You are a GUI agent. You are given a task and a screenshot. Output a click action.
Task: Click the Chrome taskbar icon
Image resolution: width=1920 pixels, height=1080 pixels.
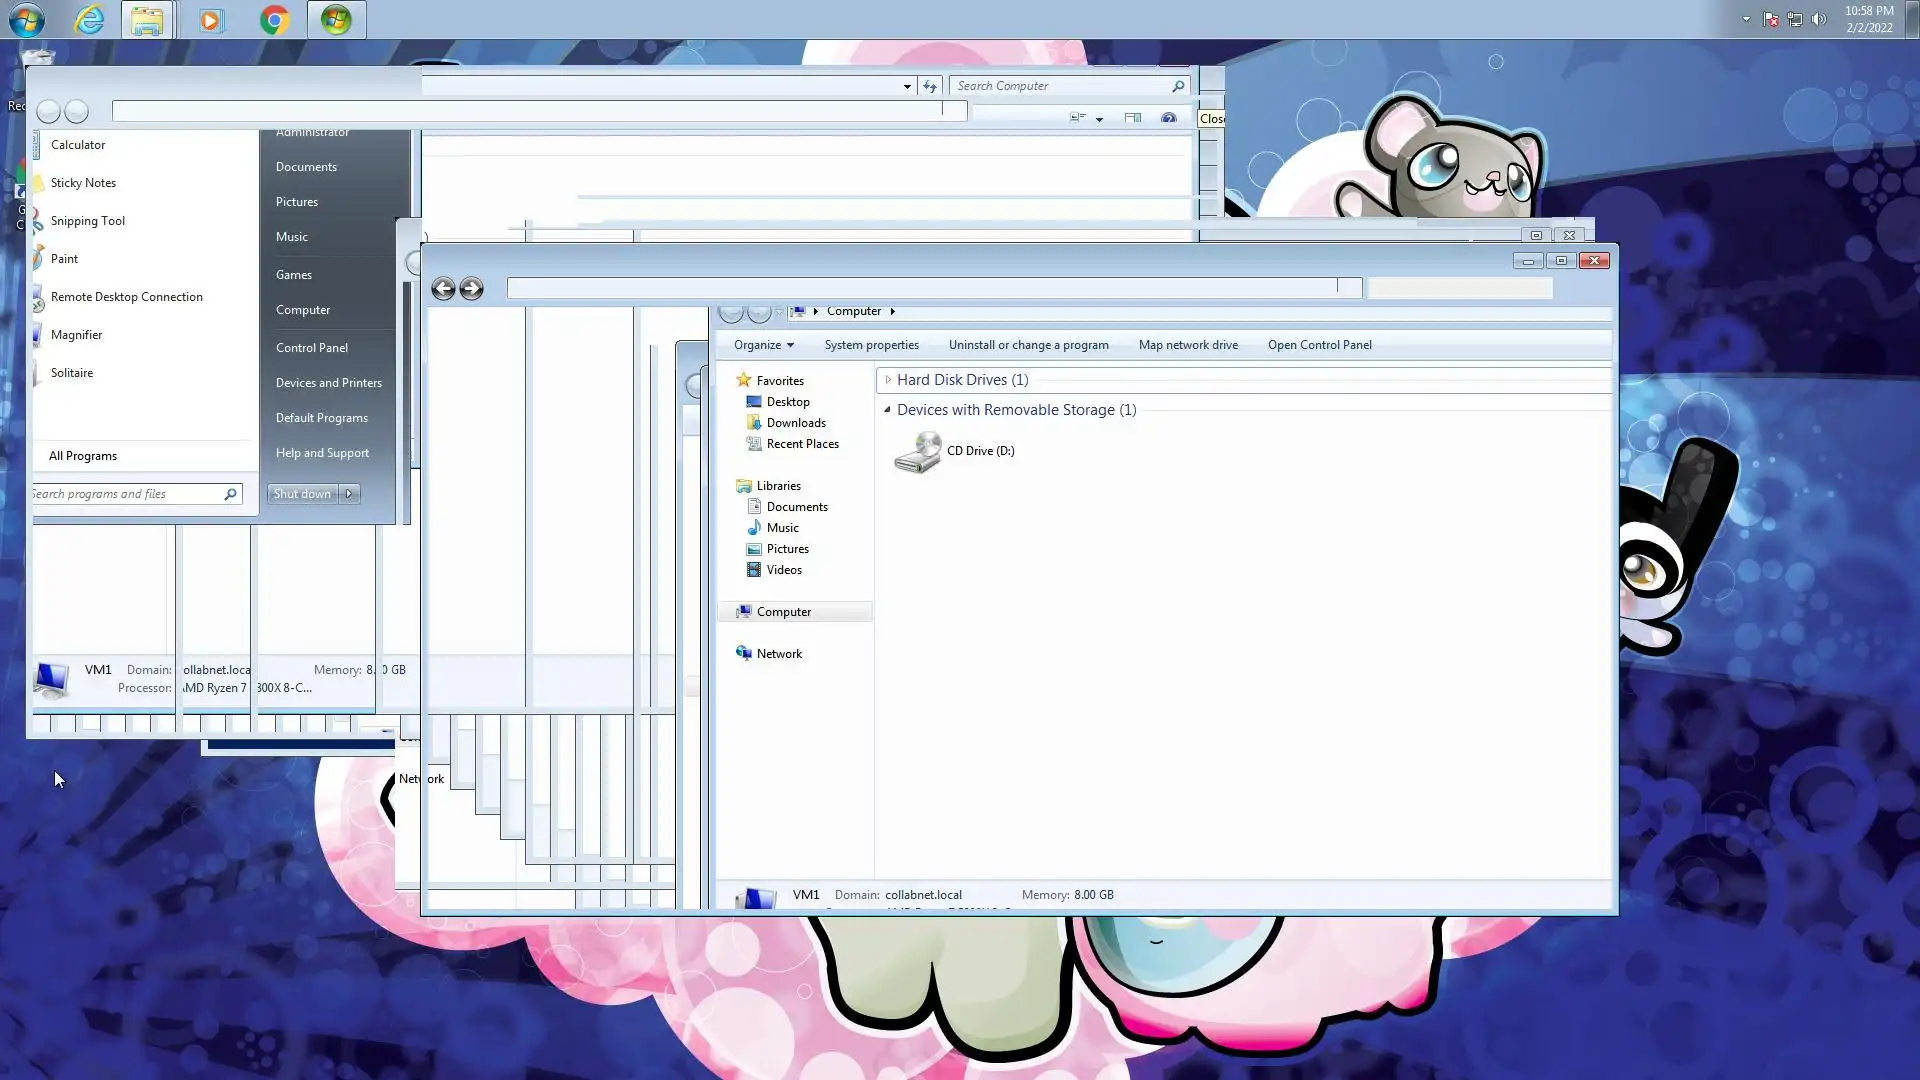tap(274, 20)
